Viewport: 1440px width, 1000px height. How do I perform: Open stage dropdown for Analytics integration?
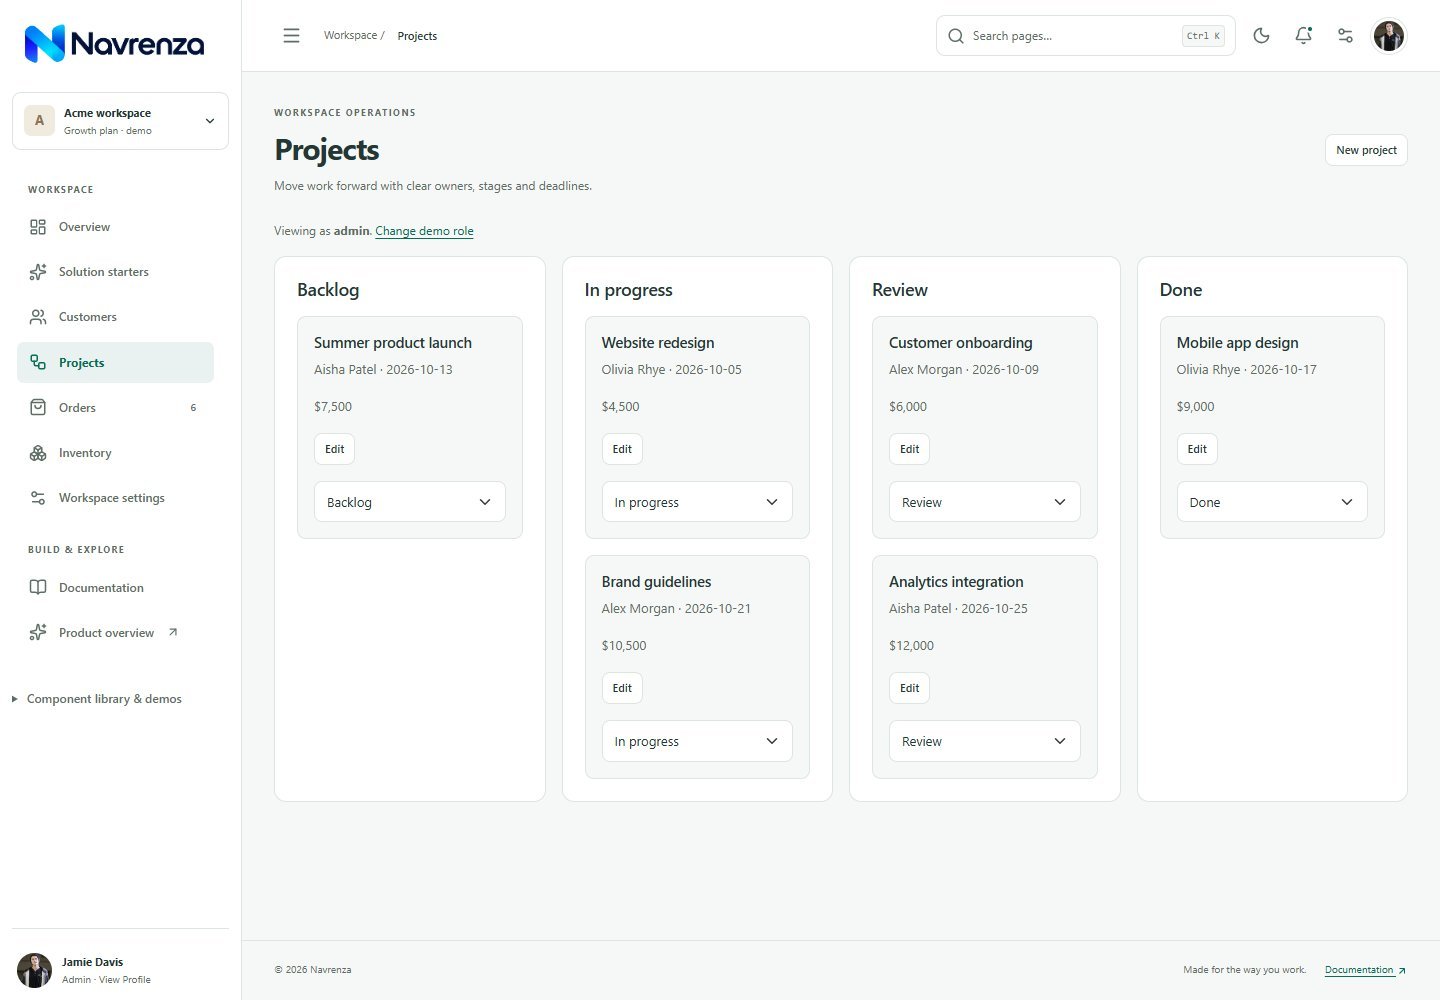pyautogui.click(x=985, y=741)
